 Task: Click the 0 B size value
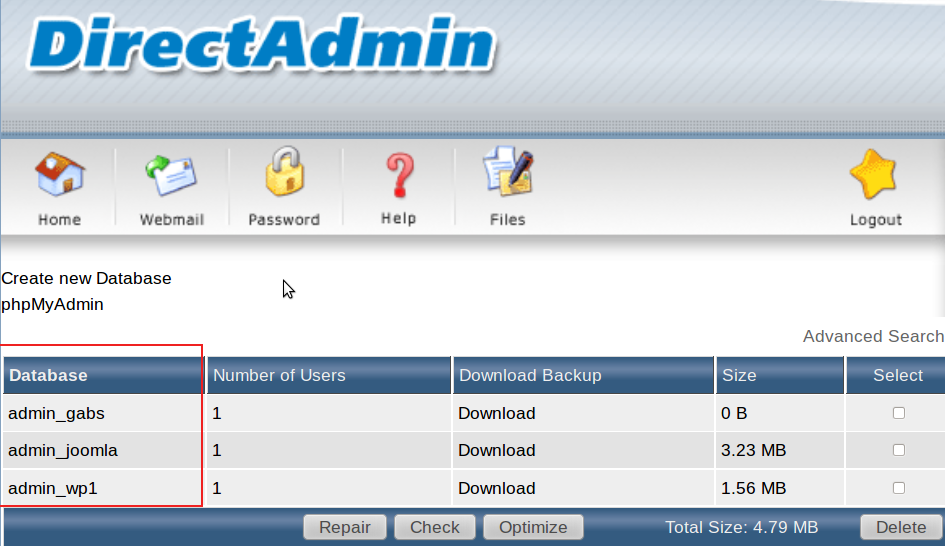734,413
